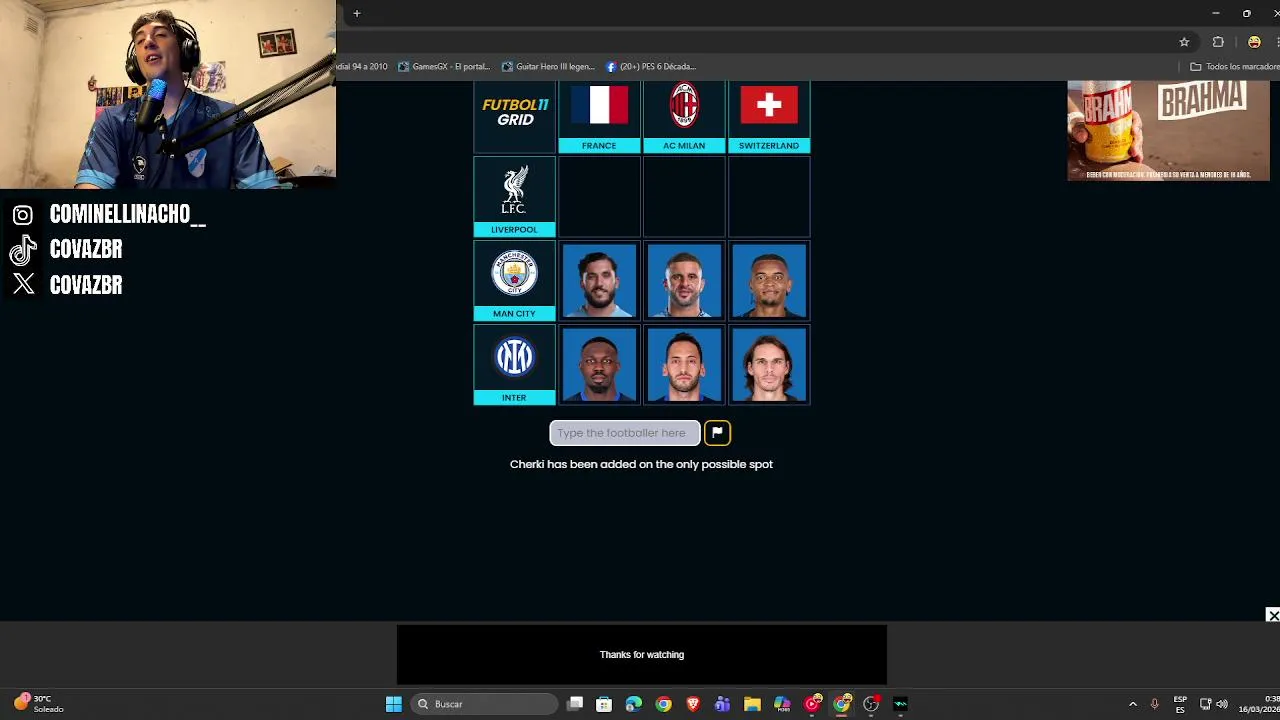Click the Liverpool crest row header
The image size is (1280, 720).
click(x=514, y=197)
